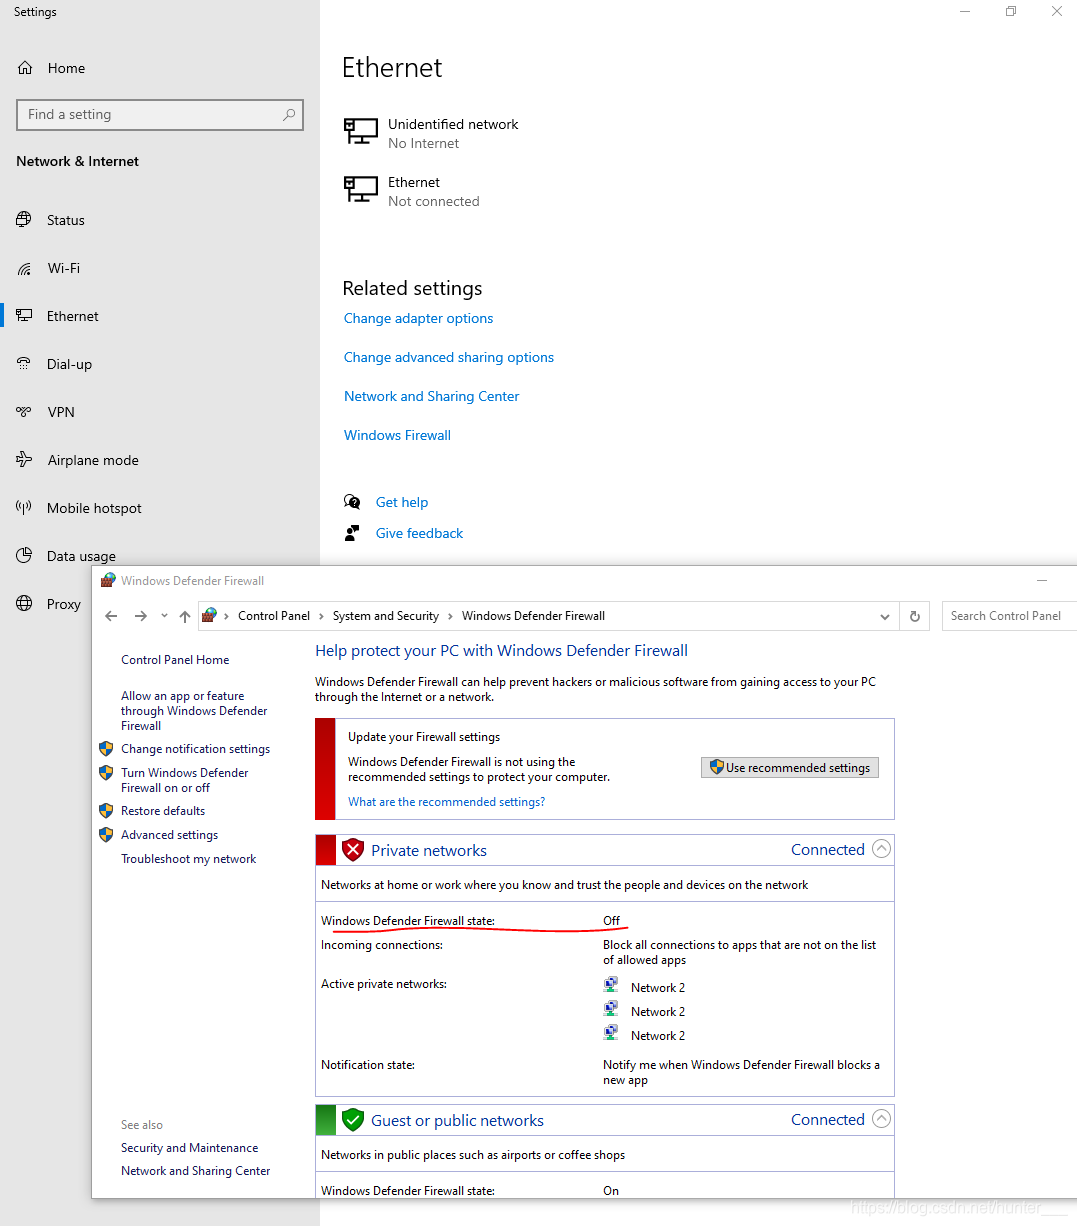Collapse Guest or public networks section

[881, 1119]
